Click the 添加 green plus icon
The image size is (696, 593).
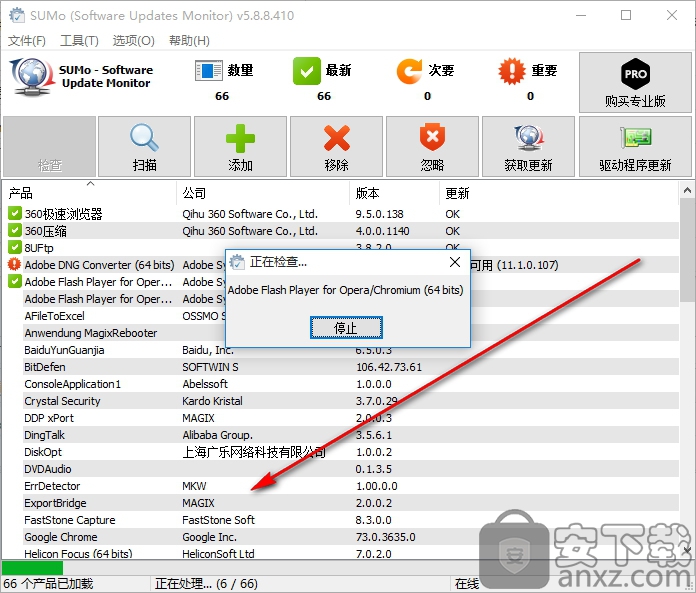(x=240, y=138)
